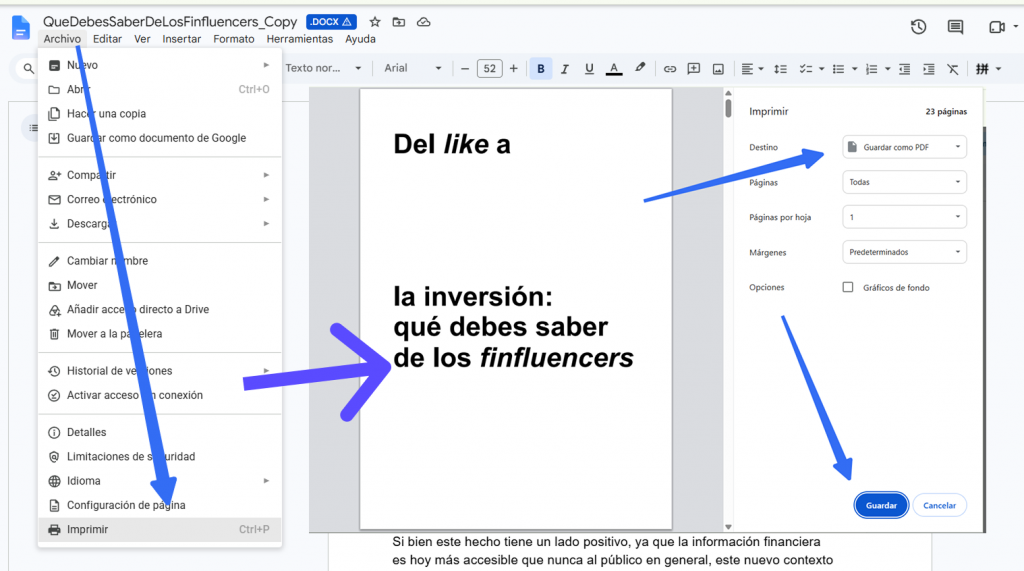Expand the Idioma submenu

point(160,481)
